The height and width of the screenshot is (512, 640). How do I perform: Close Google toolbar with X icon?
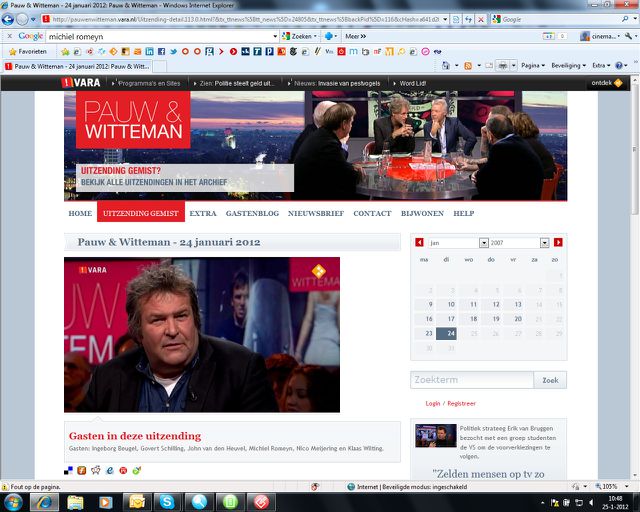10,36
